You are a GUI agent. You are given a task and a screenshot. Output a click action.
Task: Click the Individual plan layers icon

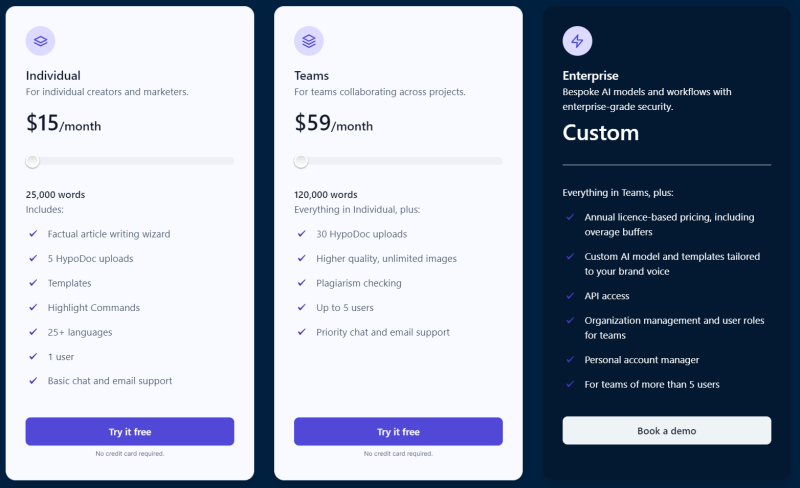(x=40, y=41)
